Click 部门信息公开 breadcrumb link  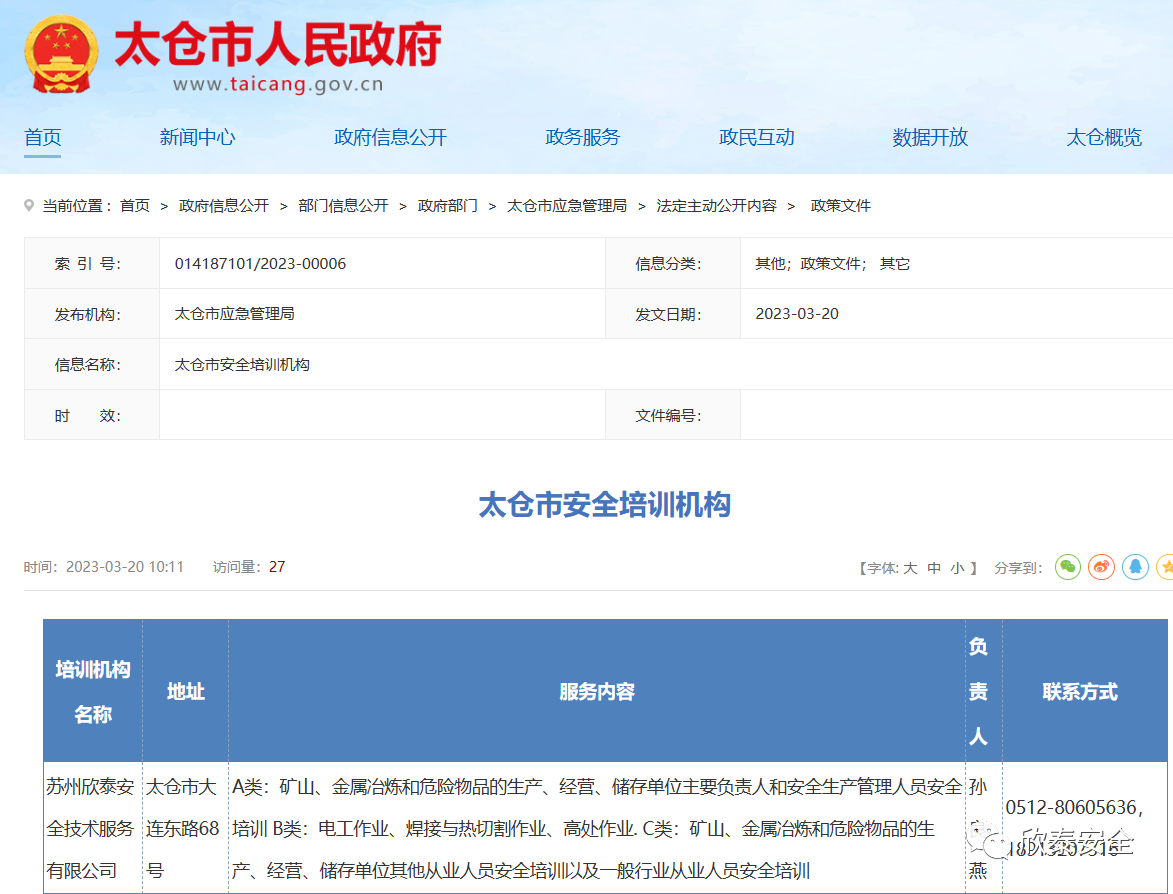tap(343, 206)
